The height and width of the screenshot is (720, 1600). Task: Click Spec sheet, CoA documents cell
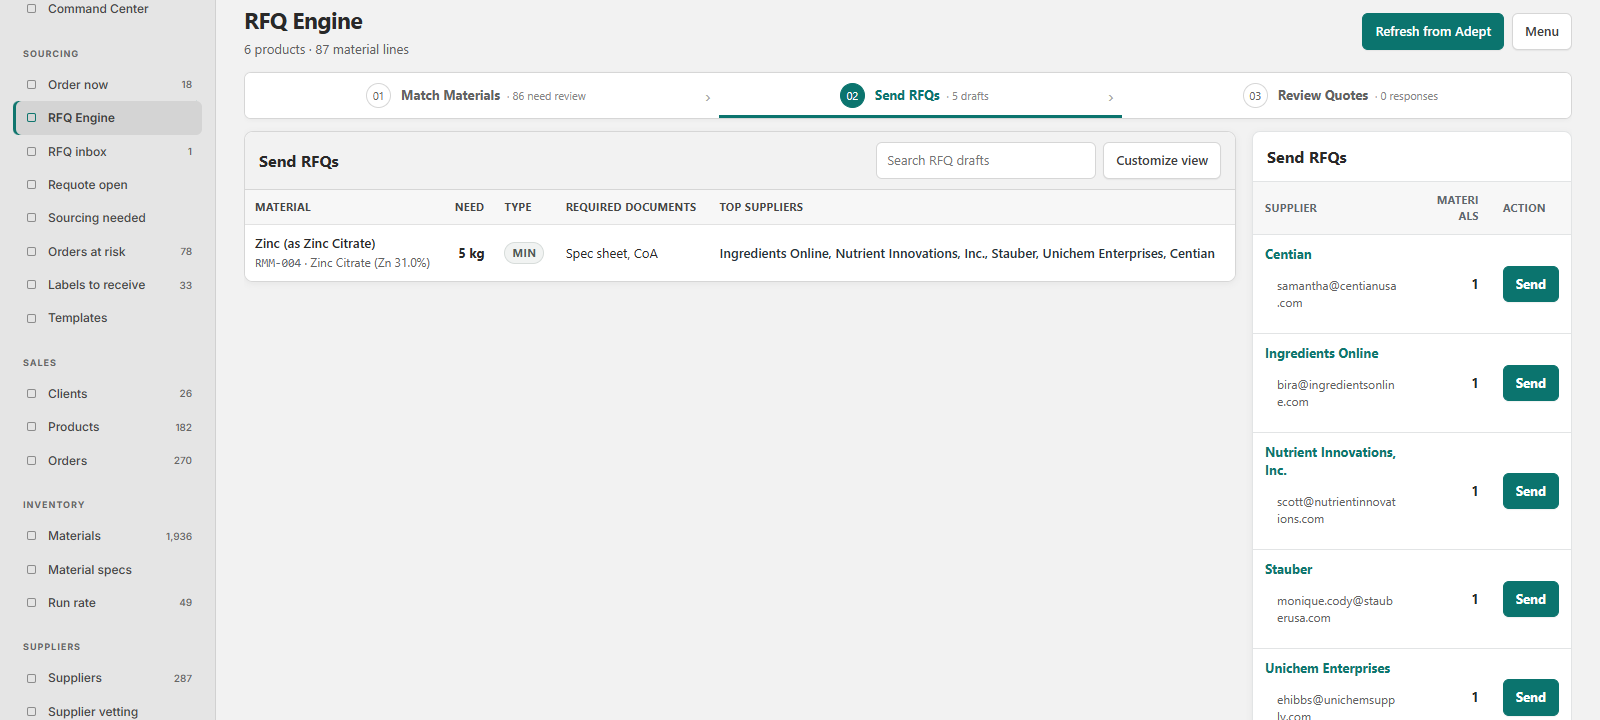(612, 254)
